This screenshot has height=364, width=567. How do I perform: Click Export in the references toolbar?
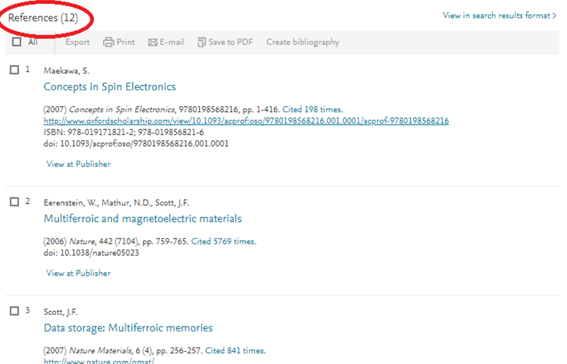(77, 42)
